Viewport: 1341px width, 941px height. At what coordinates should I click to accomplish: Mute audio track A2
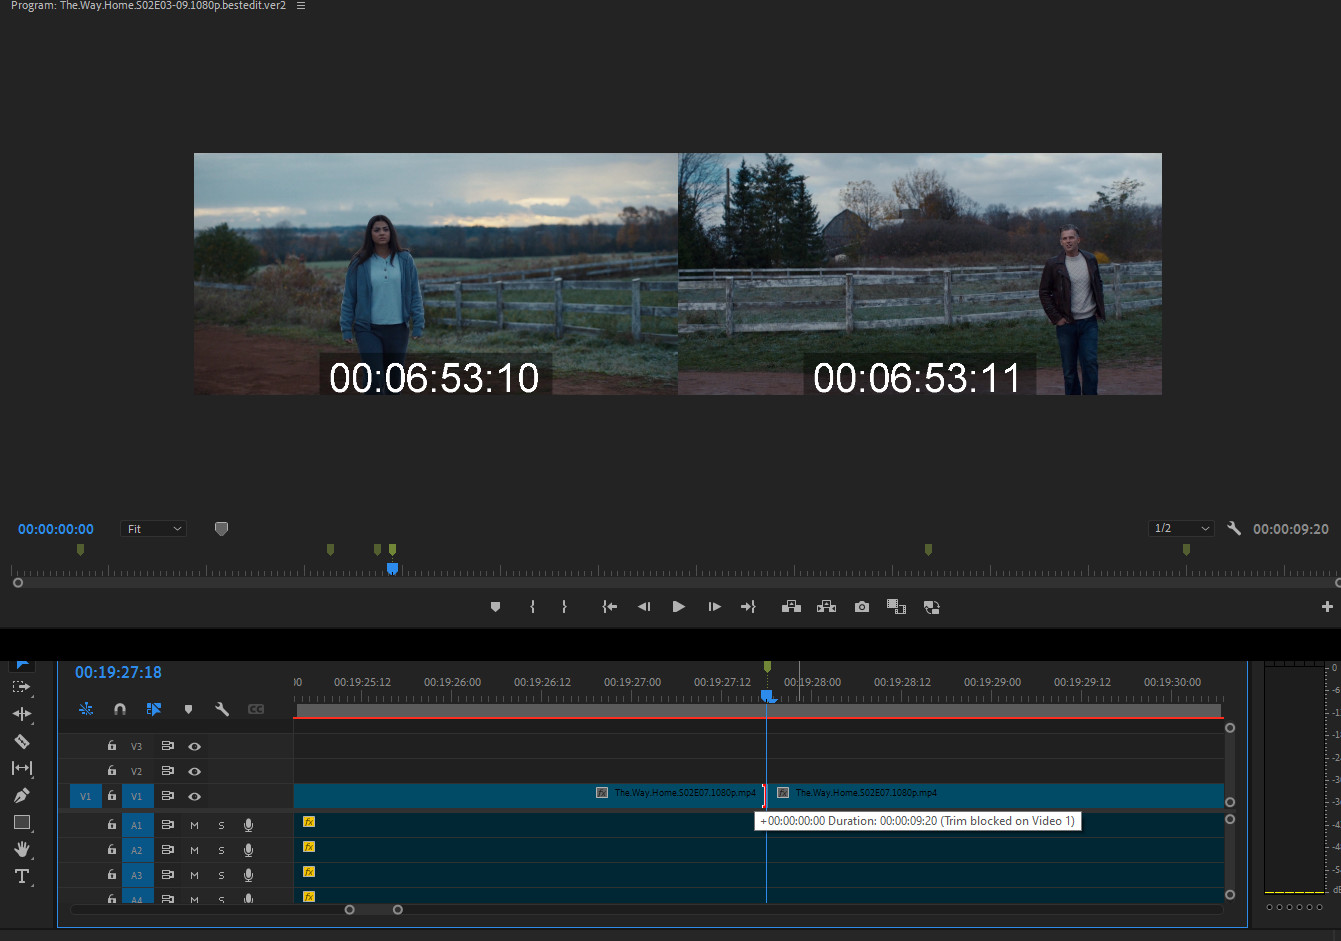[194, 850]
